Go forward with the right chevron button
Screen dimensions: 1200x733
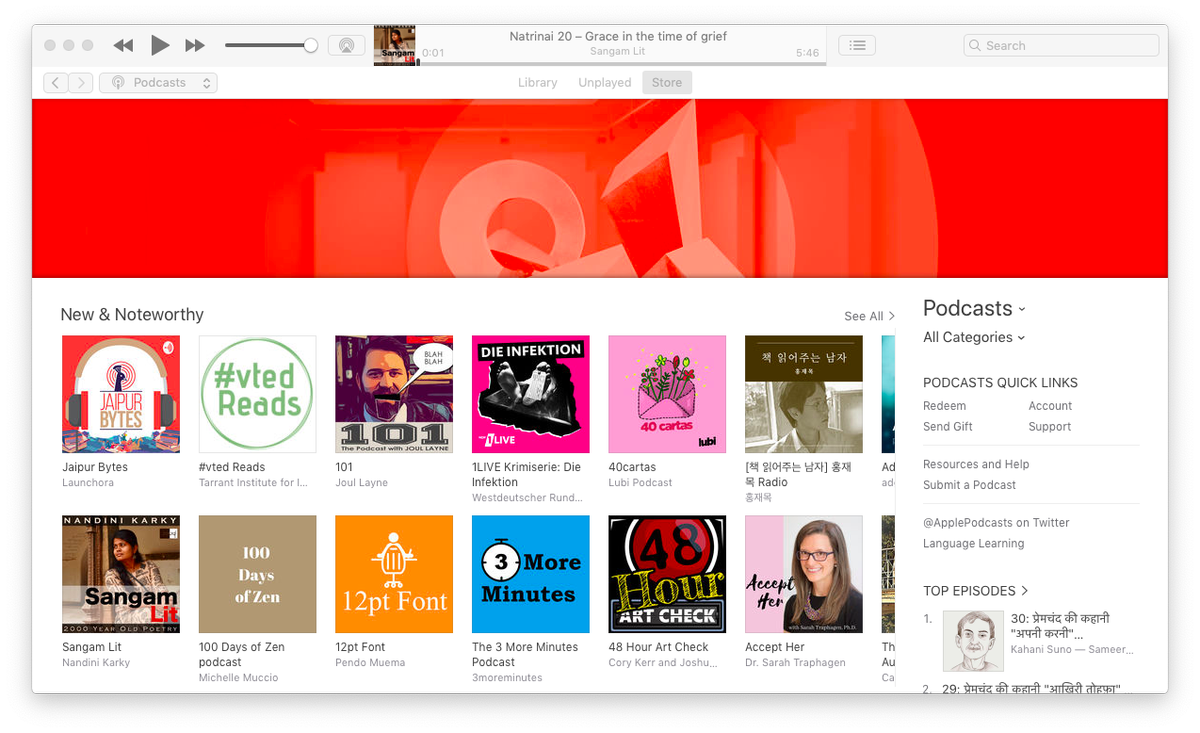pyautogui.click(x=81, y=83)
